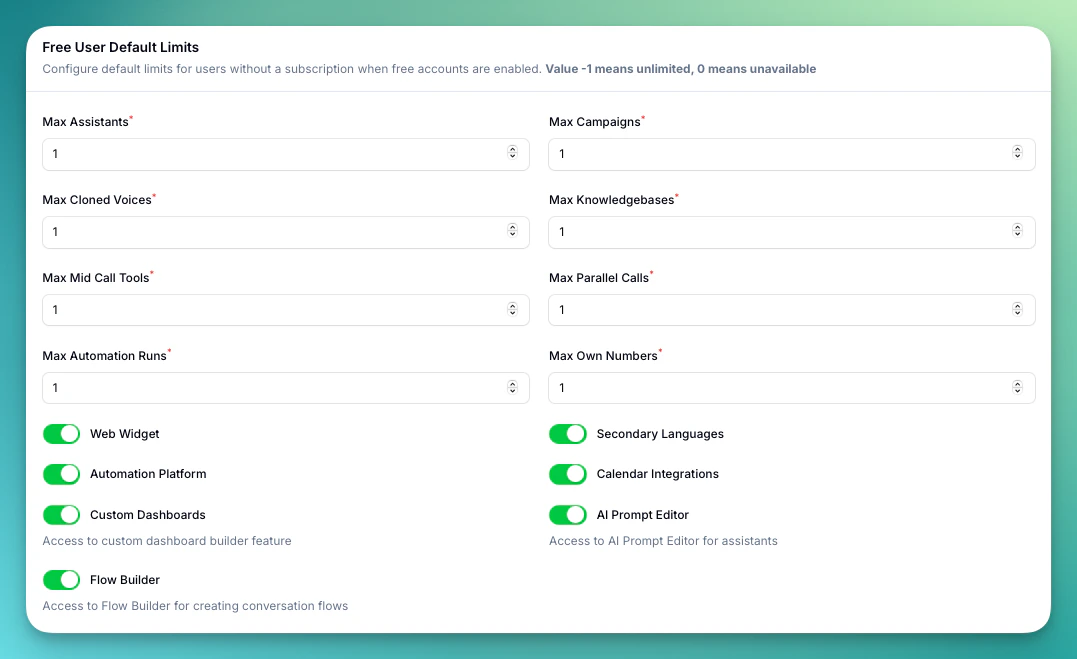The width and height of the screenshot is (1077, 659).
Task: Use the Max Campaigns spinner arrows
Action: pos(1017,152)
